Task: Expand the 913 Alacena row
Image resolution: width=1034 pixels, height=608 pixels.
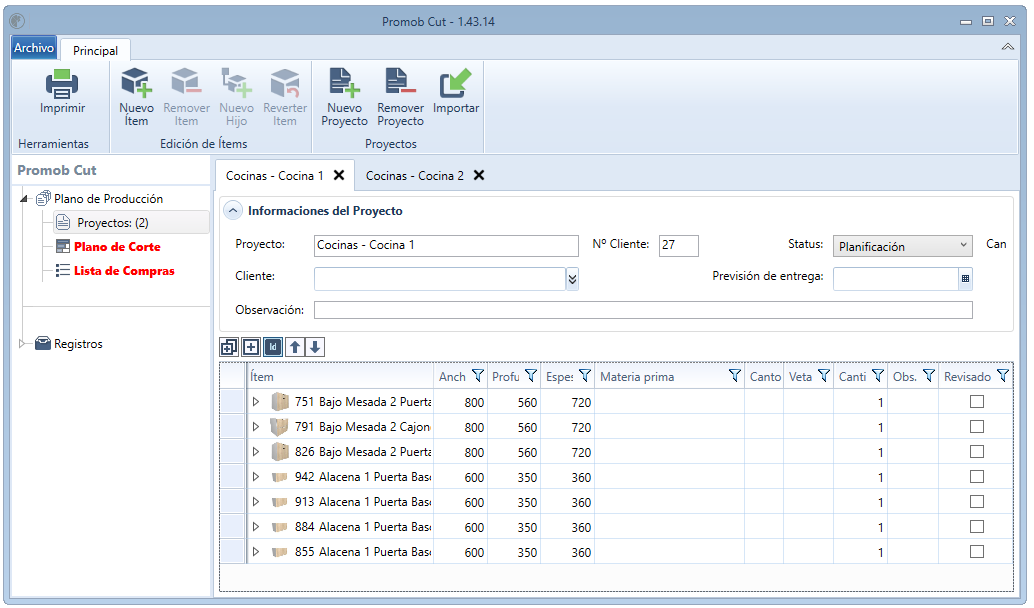Action: click(256, 502)
